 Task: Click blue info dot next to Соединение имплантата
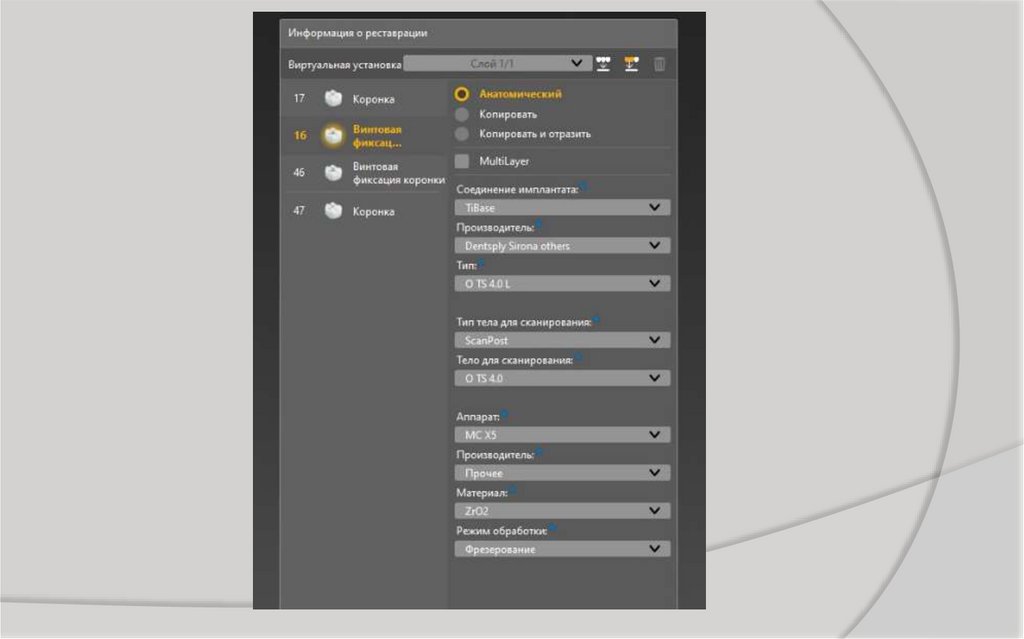tap(583, 186)
